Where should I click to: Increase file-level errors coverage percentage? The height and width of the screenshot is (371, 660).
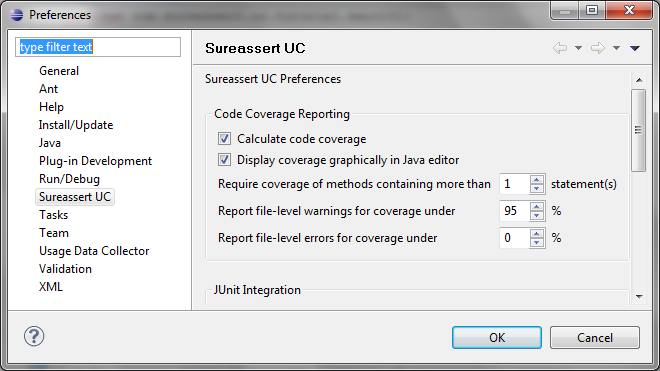(x=537, y=234)
